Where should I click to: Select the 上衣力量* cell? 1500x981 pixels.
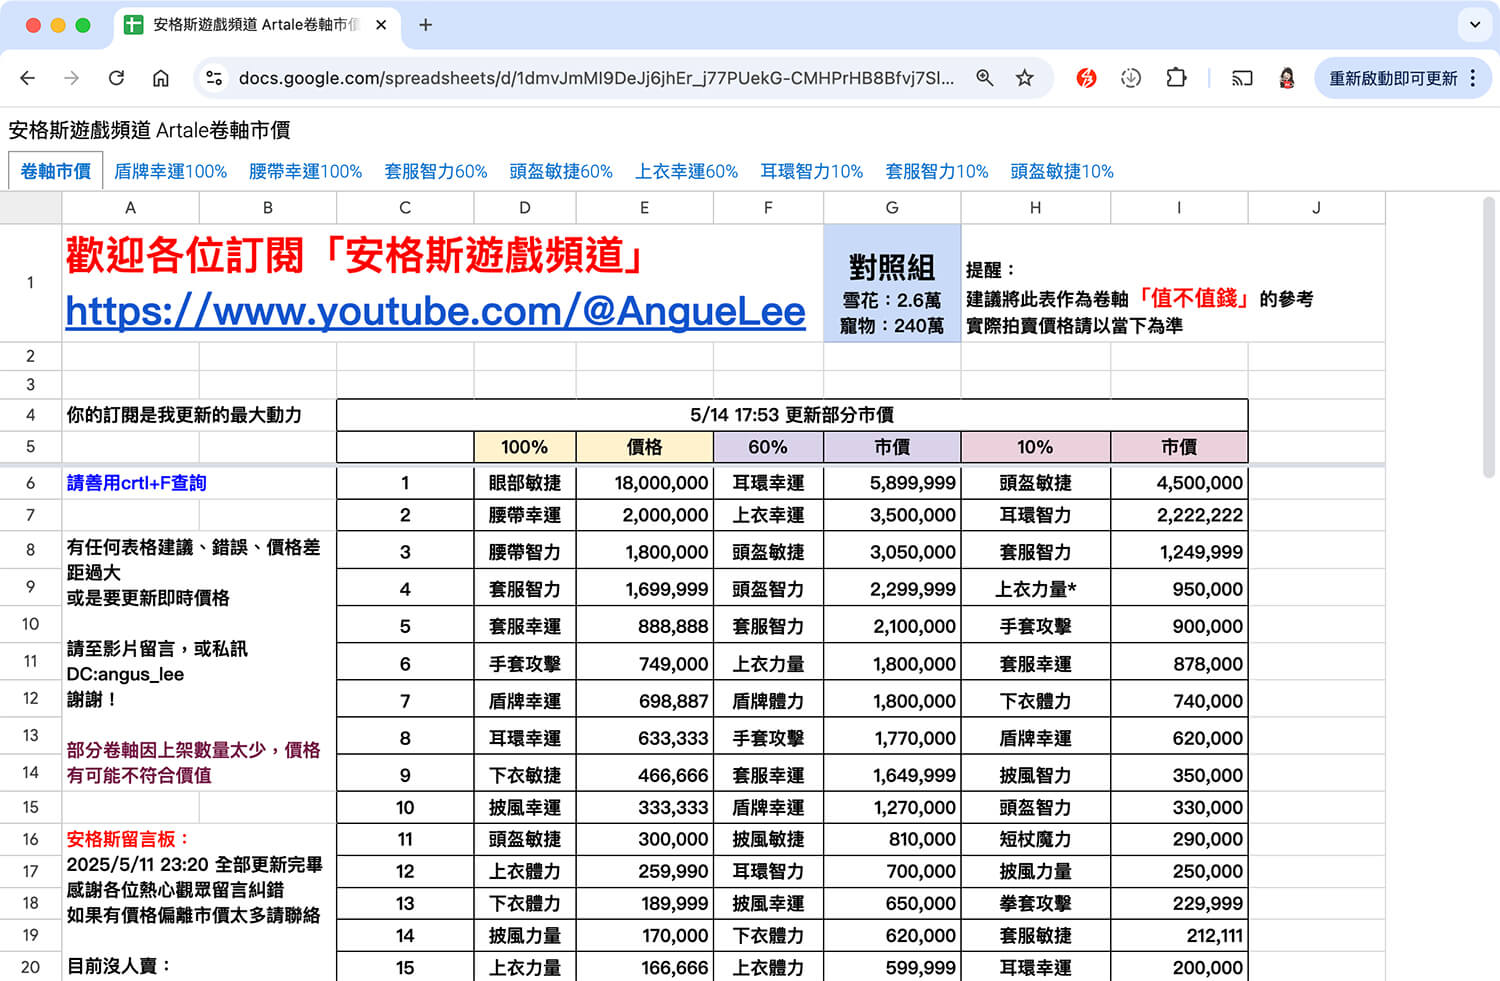(1035, 589)
